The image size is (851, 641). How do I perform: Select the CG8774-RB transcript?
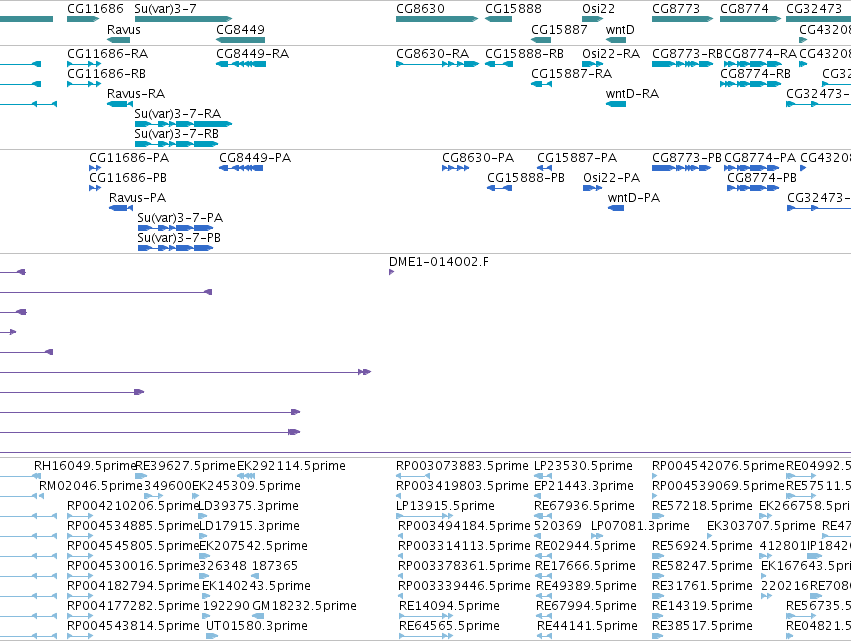751,84
